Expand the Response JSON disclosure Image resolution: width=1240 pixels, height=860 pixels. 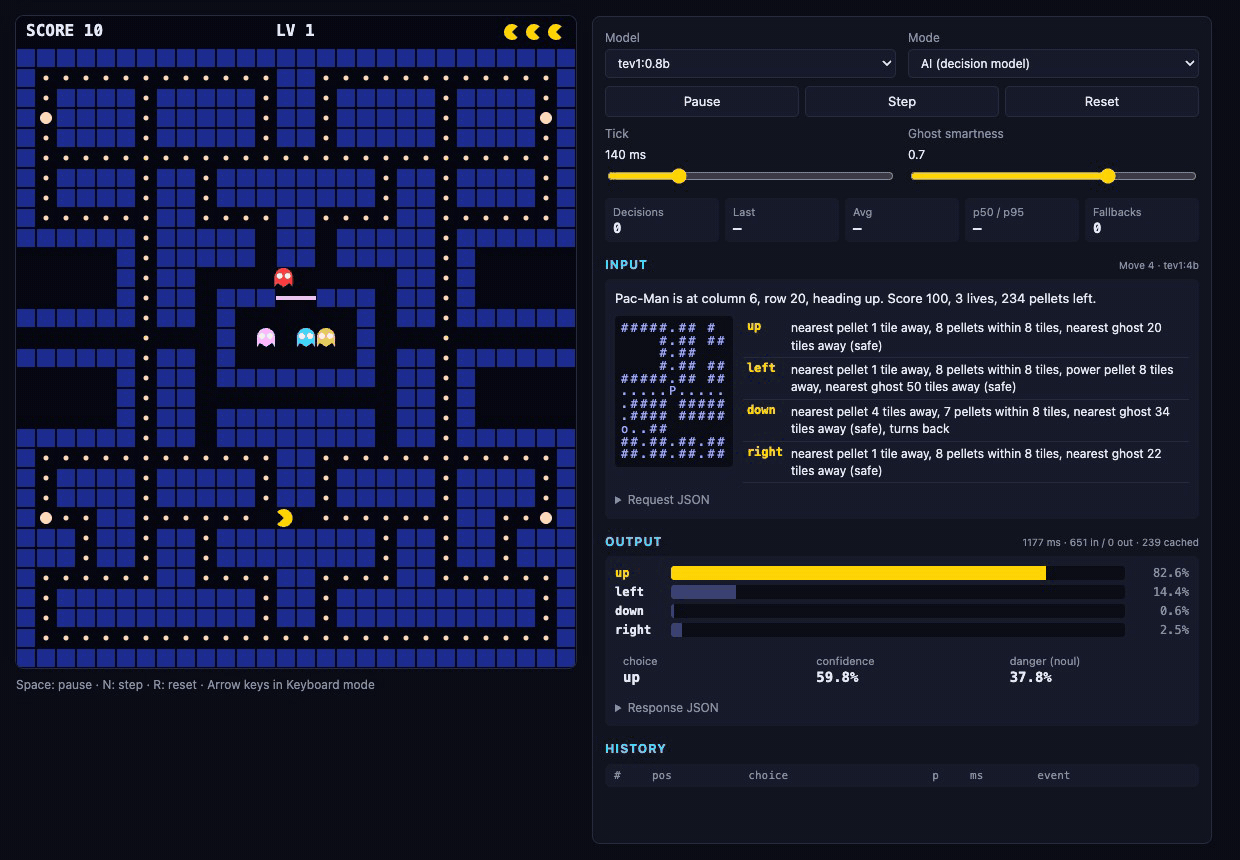(666, 708)
